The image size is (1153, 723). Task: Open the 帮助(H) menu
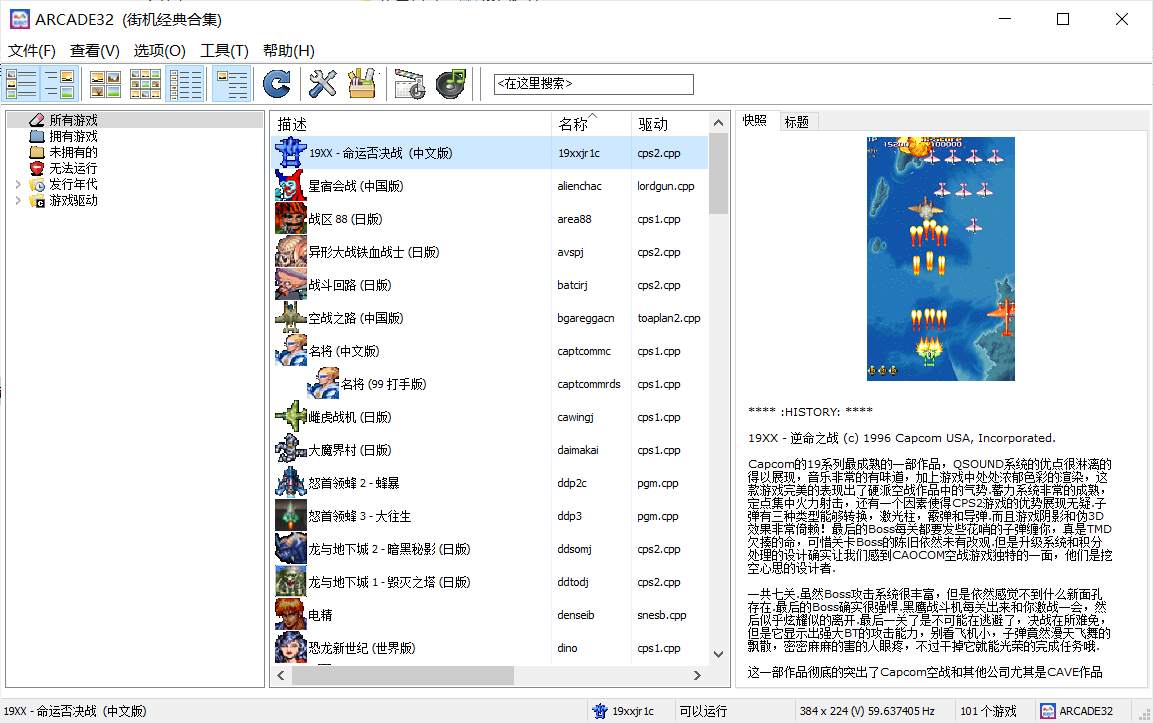coord(288,50)
